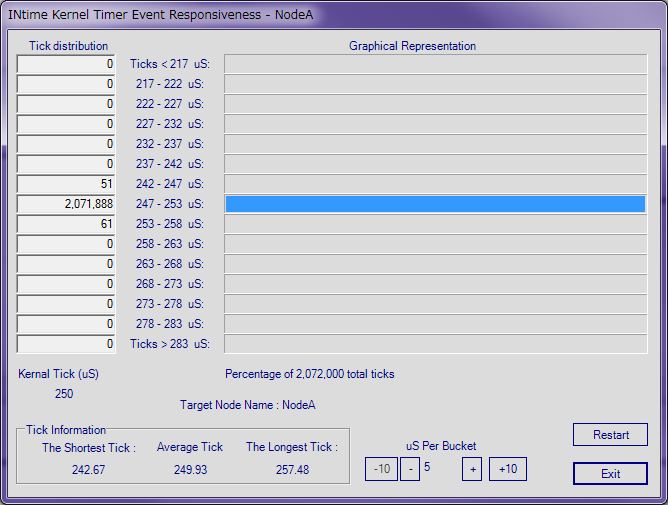
Task: Click the '263 - 268 uS:' label
Action: 170,264
